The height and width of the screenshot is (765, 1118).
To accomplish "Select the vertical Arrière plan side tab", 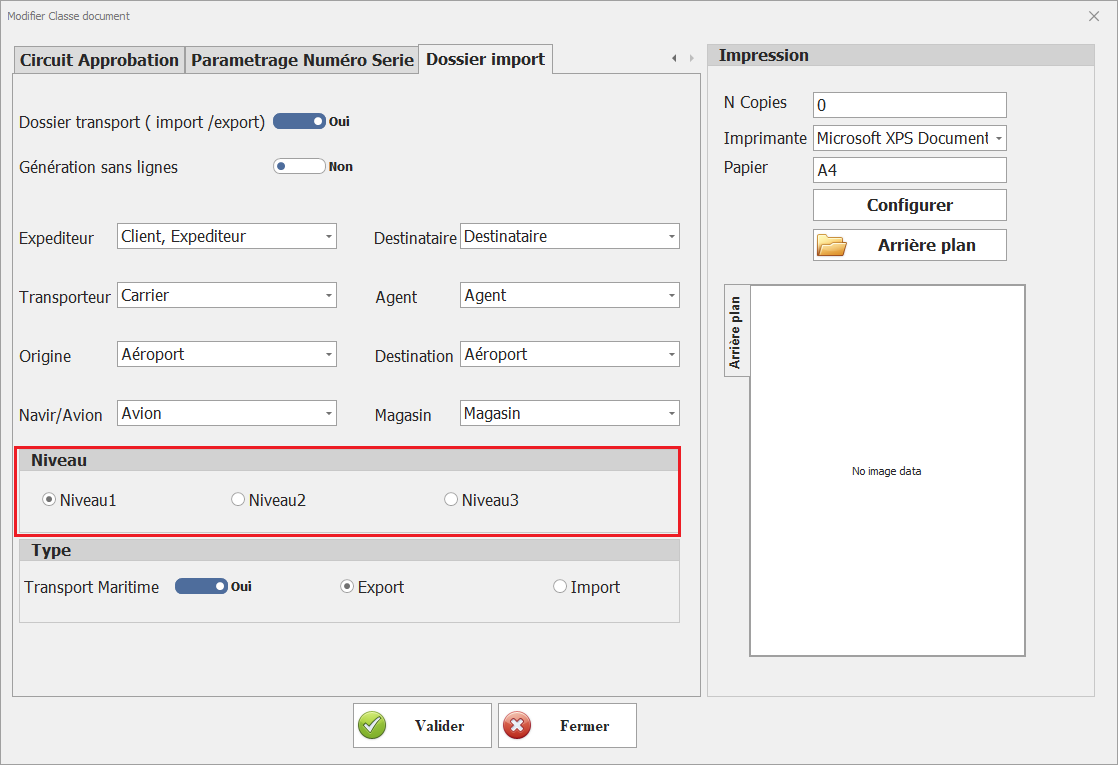I will (736, 332).
